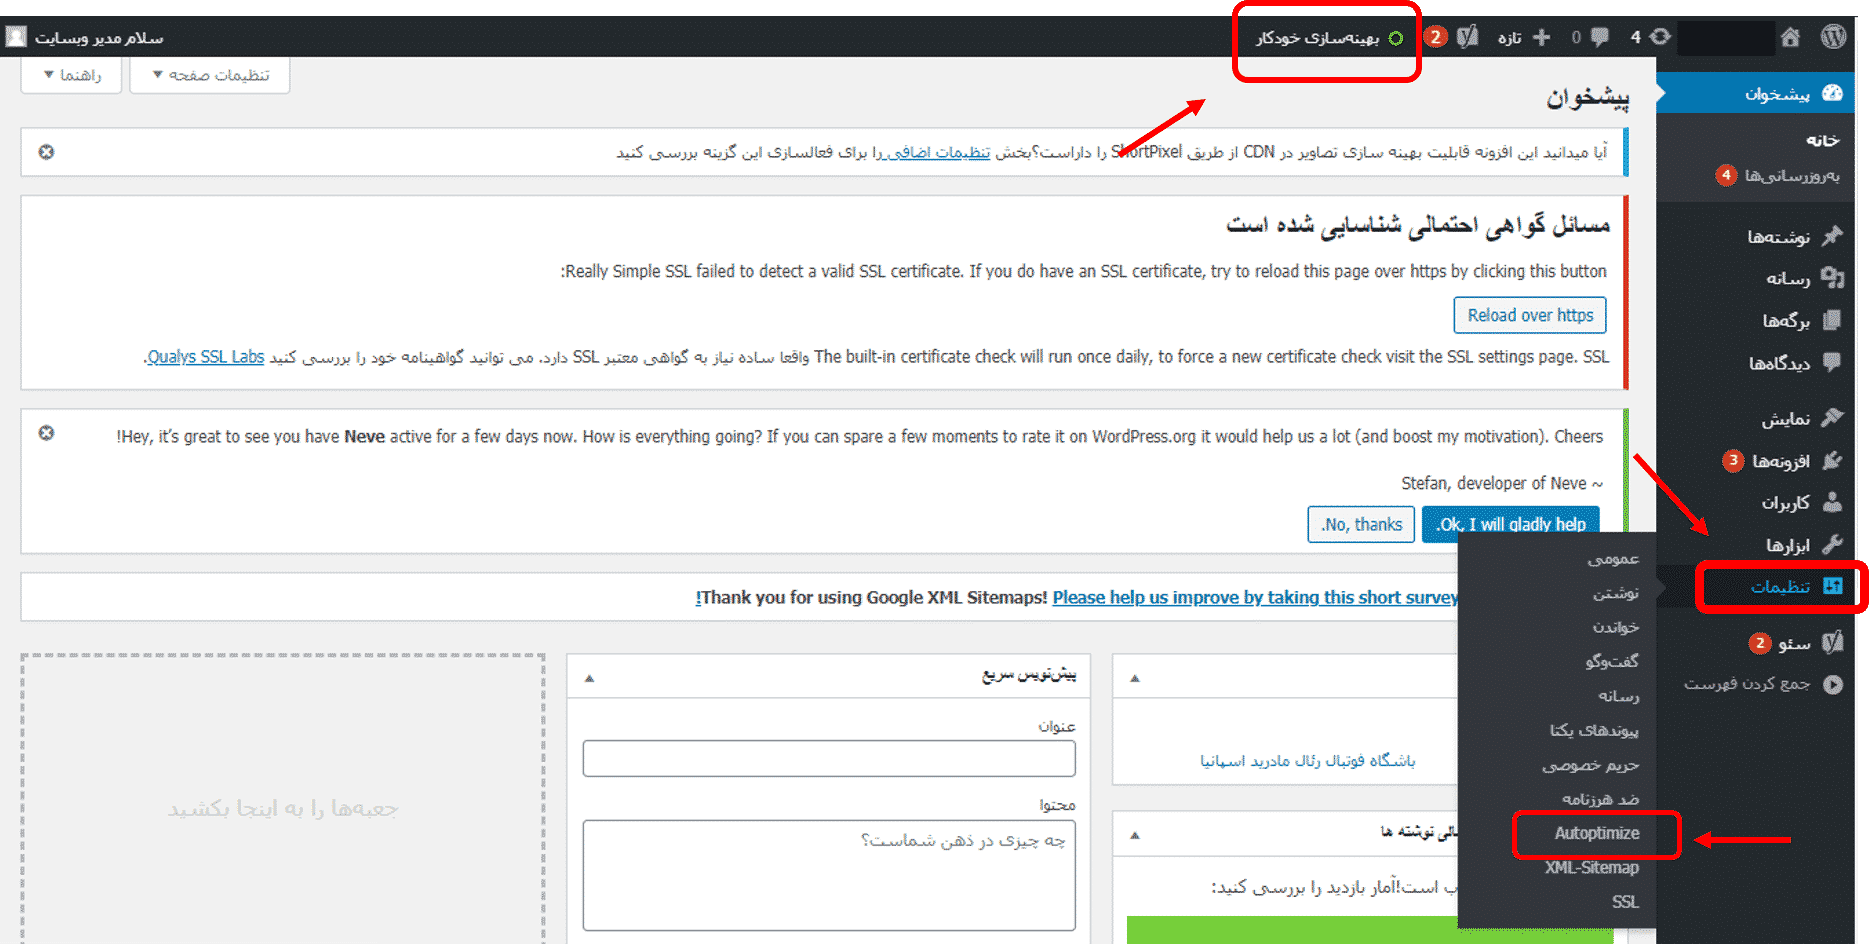Click the pin icon beside نوشته‌ها

click(1832, 236)
